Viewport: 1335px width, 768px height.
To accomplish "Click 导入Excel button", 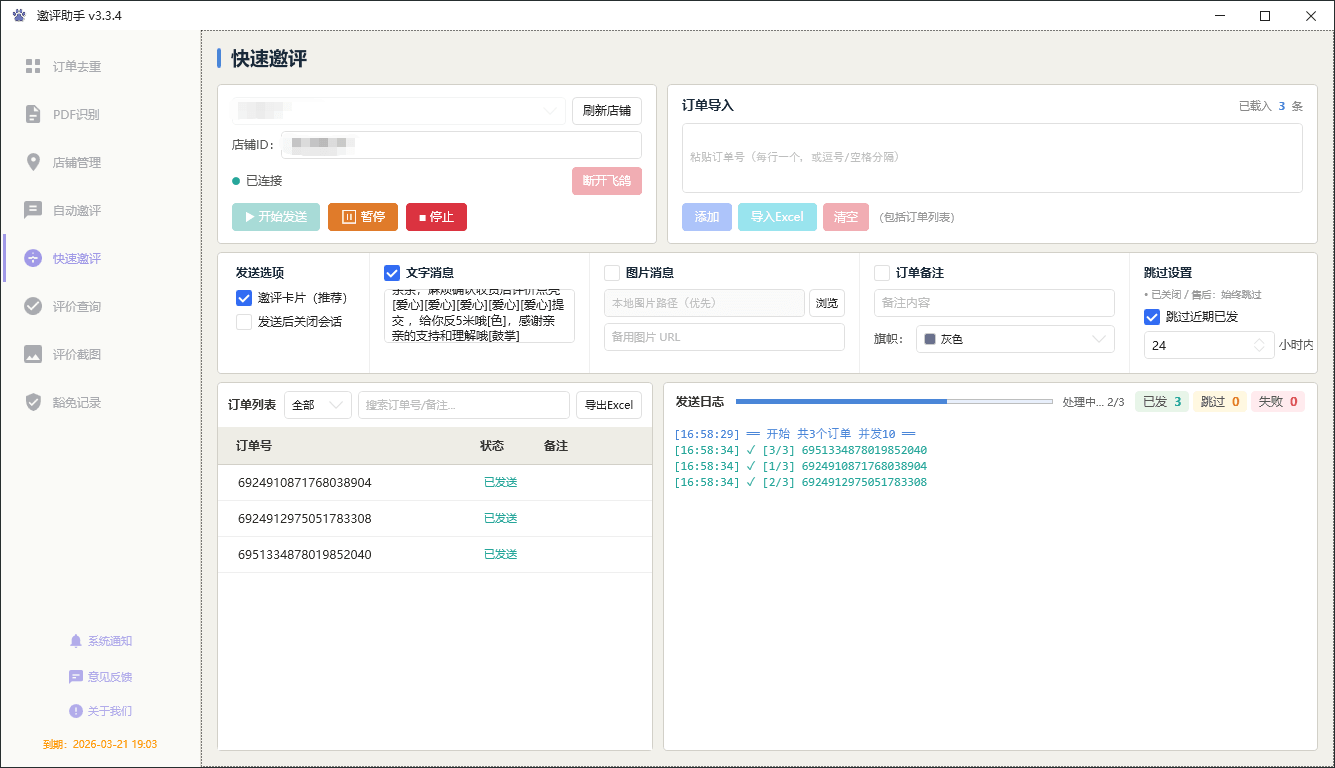I will (777, 217).
